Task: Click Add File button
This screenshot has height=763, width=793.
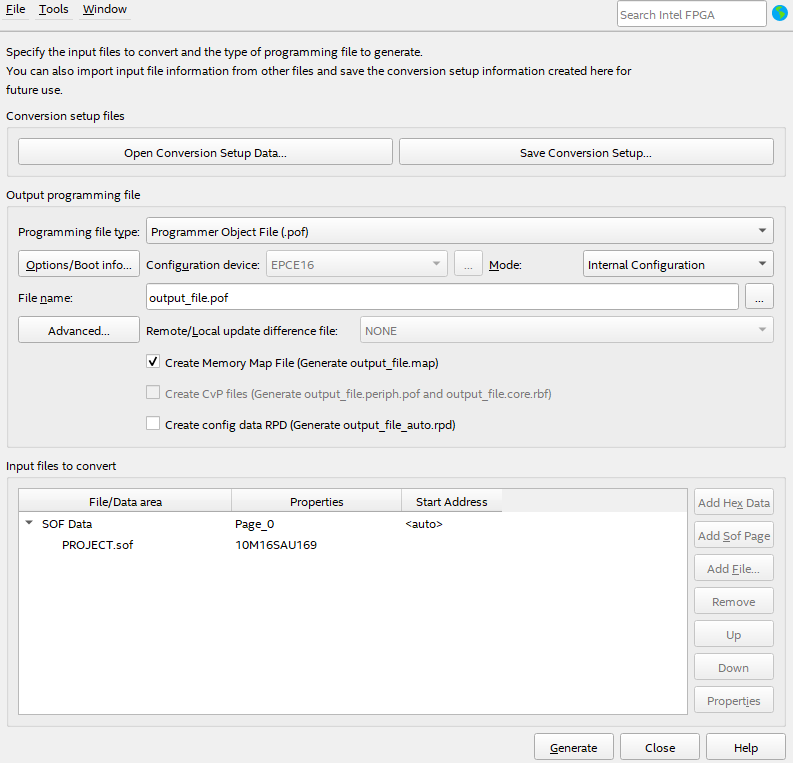Action: coord(734,568)
